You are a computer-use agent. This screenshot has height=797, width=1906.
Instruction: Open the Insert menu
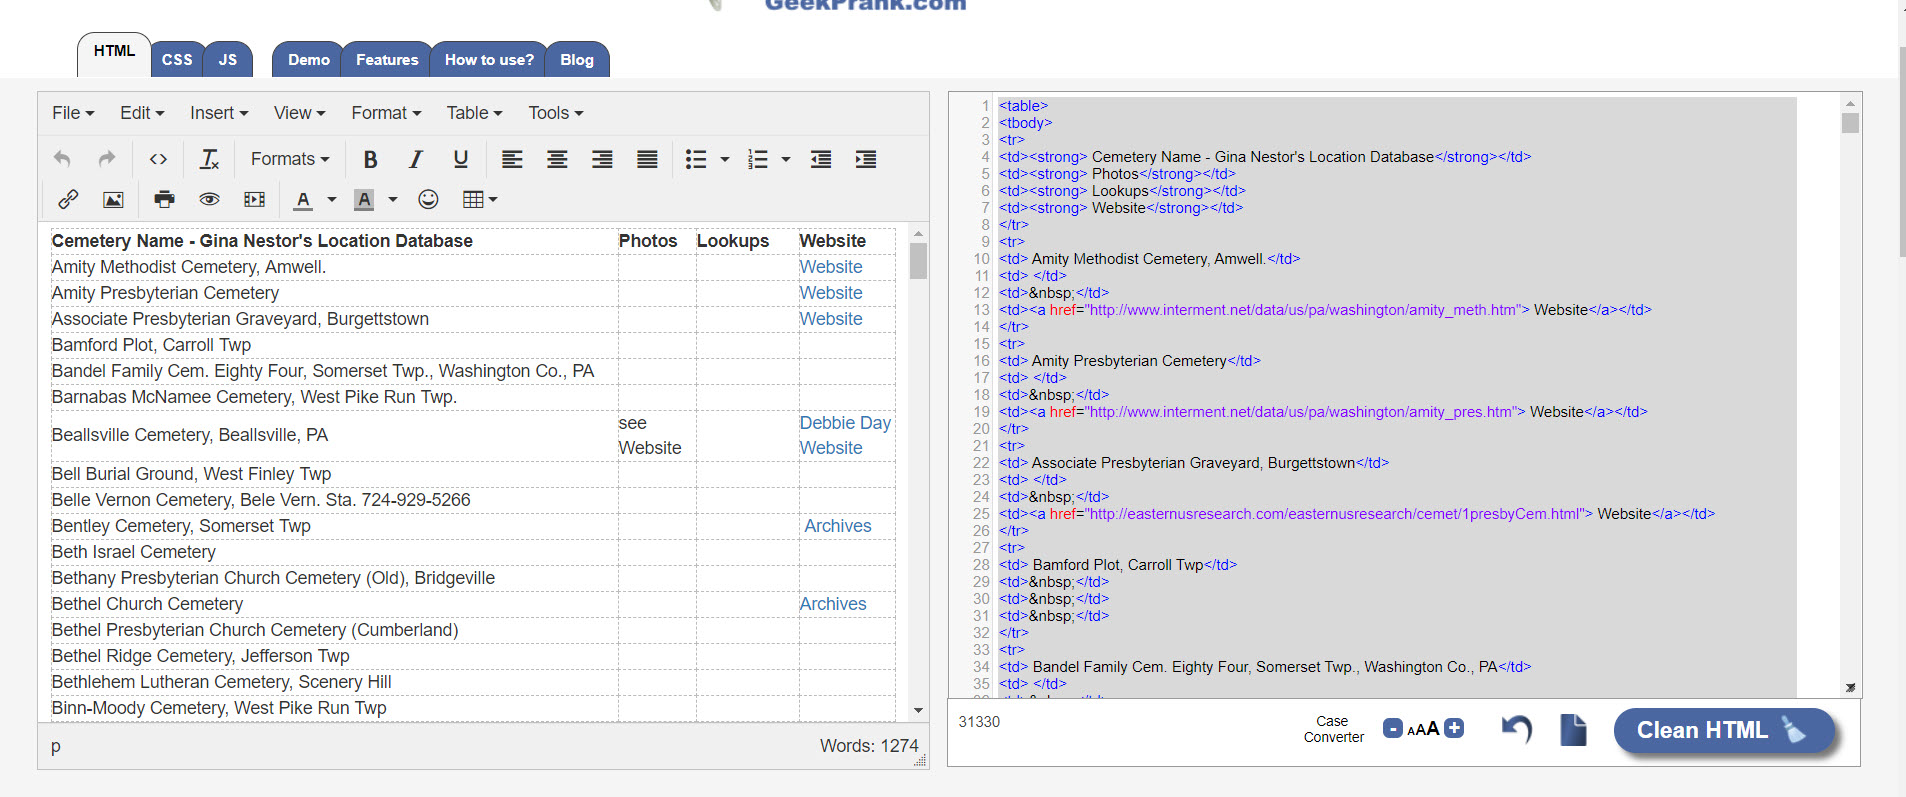click(x=219, y=113)
